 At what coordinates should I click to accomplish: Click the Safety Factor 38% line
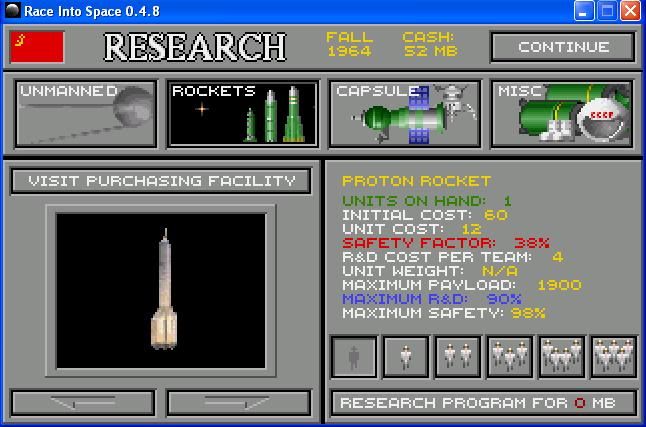pos(446,243)
